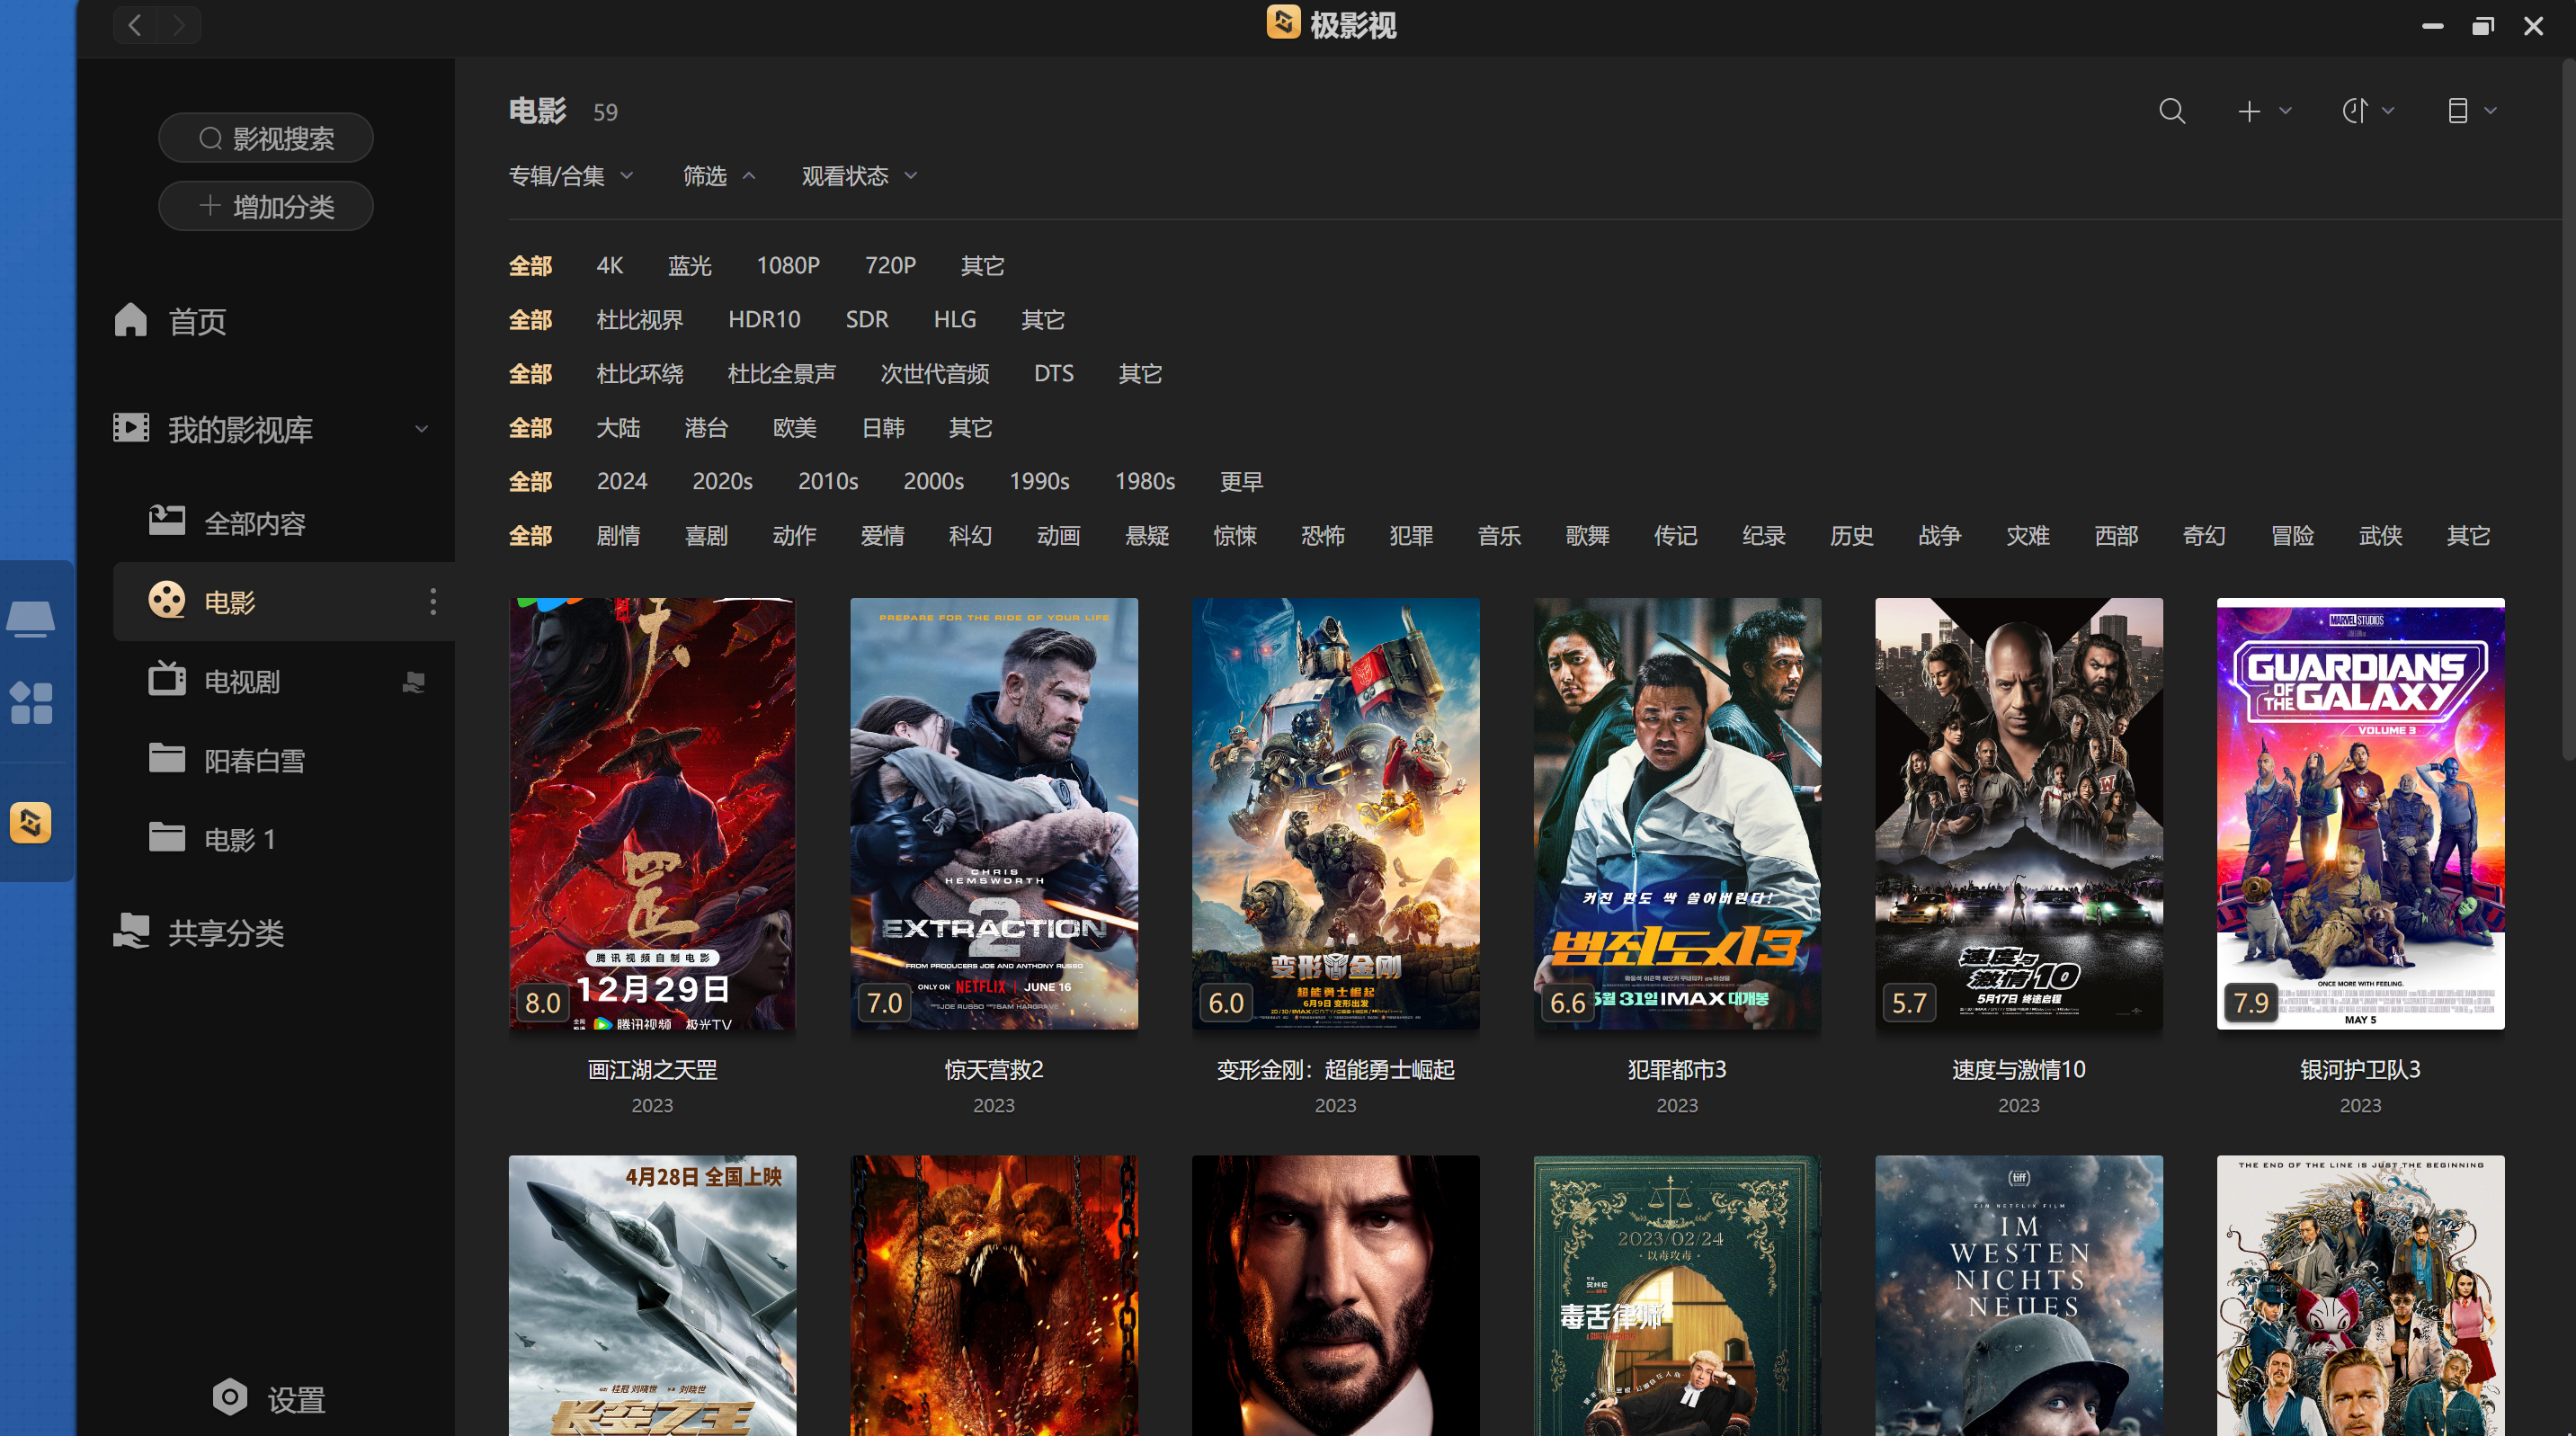Open 我的影视库 library section
Screen dimensions: 2576x1436
(x=213, y=429)
